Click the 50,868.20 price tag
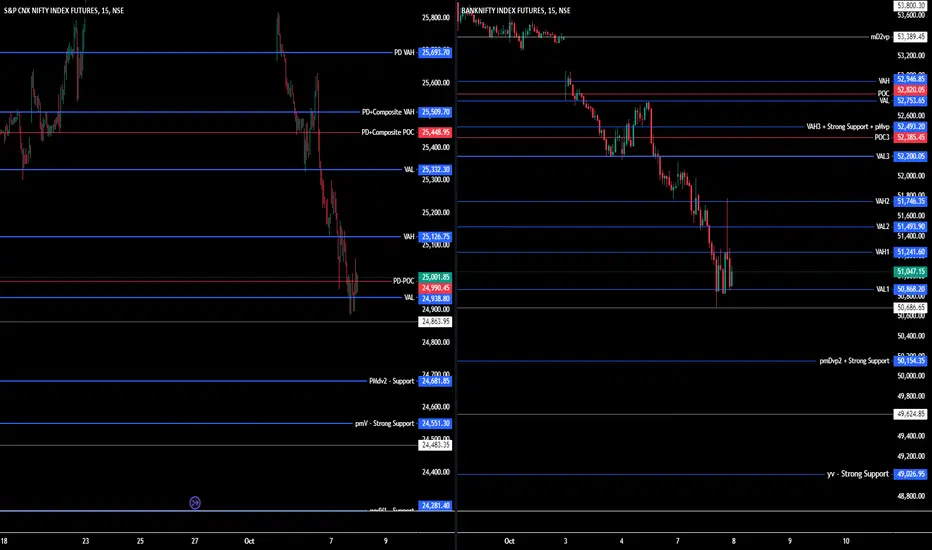932x550 pixels. click(x=911, y=290)
